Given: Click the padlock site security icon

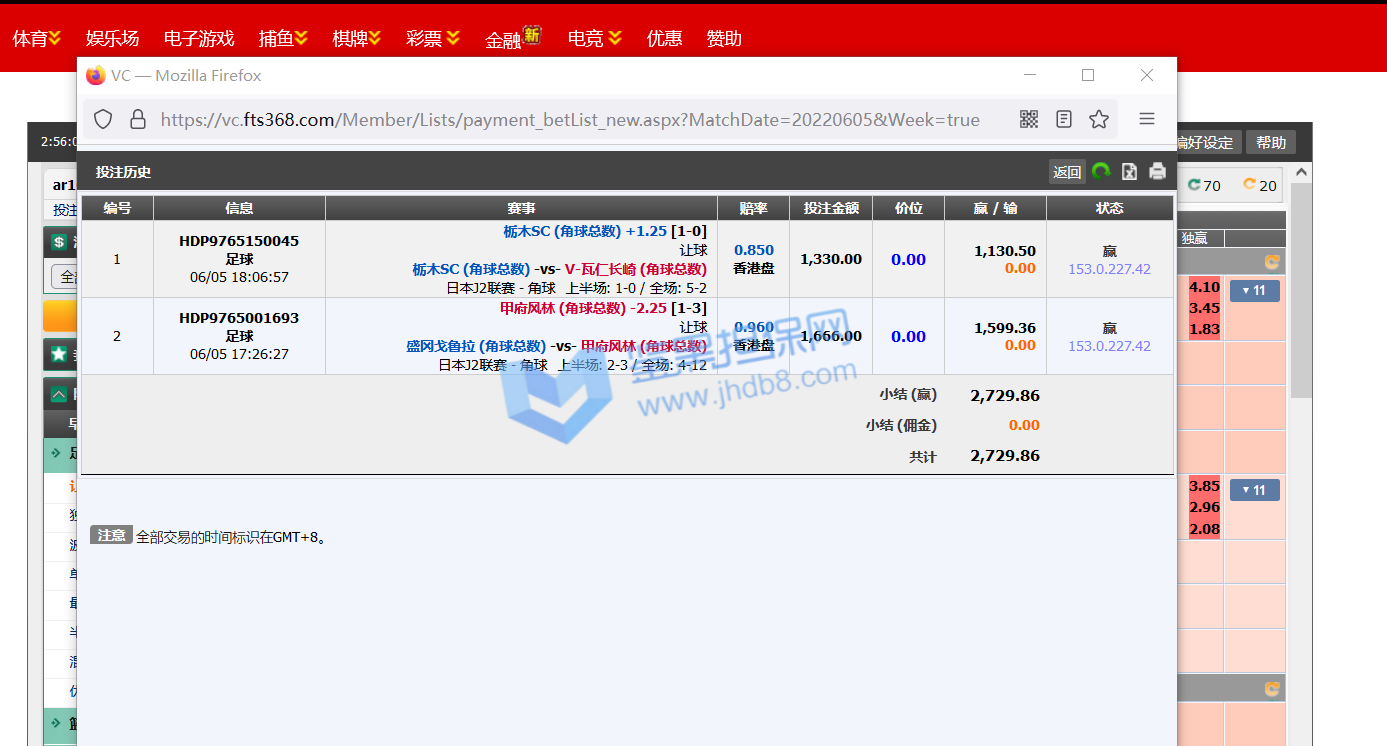Looking at the screenshot, I should tap(138, 120).
